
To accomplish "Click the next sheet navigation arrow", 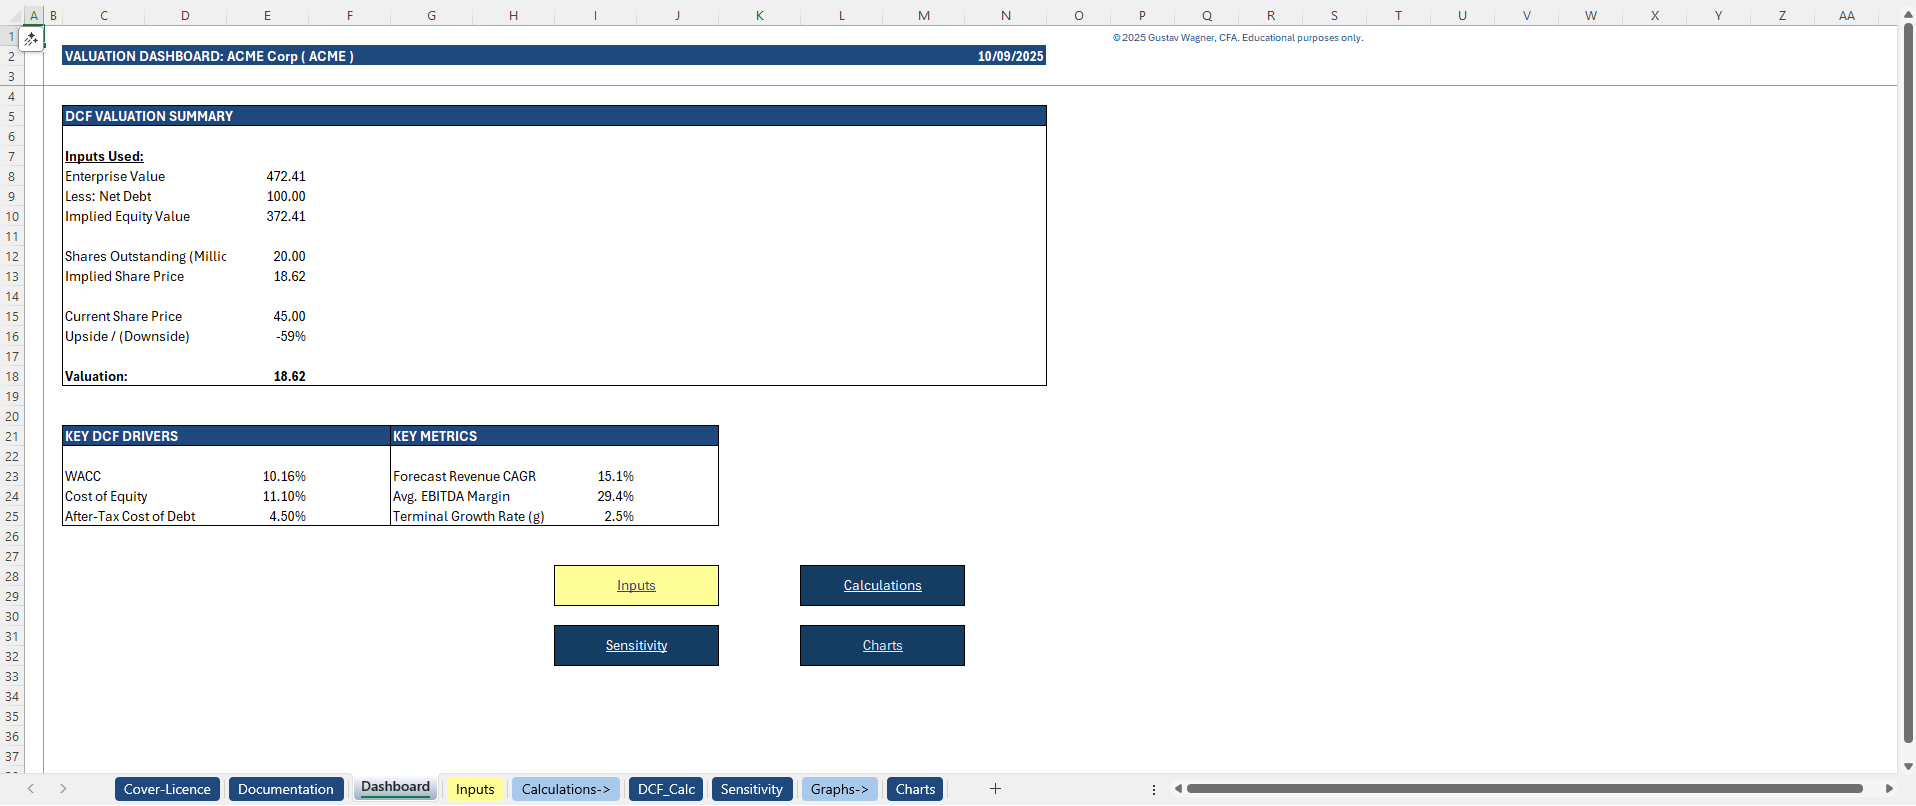I will (63, 789).
